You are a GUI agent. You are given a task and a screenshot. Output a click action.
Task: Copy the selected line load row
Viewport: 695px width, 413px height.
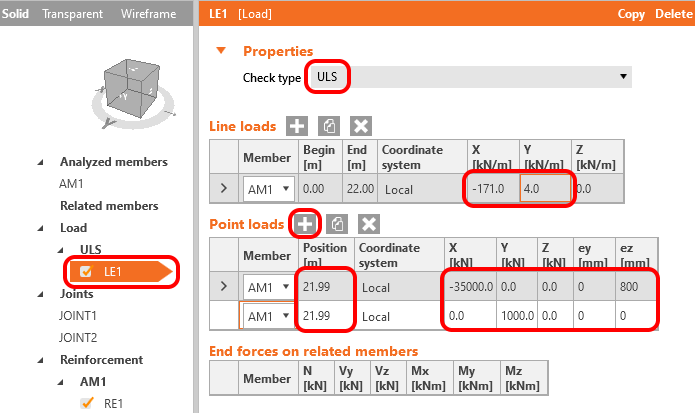(329, 126)
